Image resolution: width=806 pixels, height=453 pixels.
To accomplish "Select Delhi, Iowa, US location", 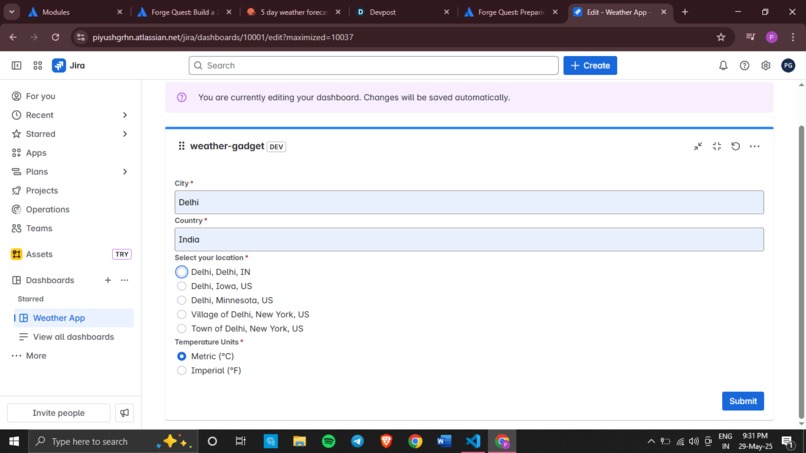I will 181,286.
